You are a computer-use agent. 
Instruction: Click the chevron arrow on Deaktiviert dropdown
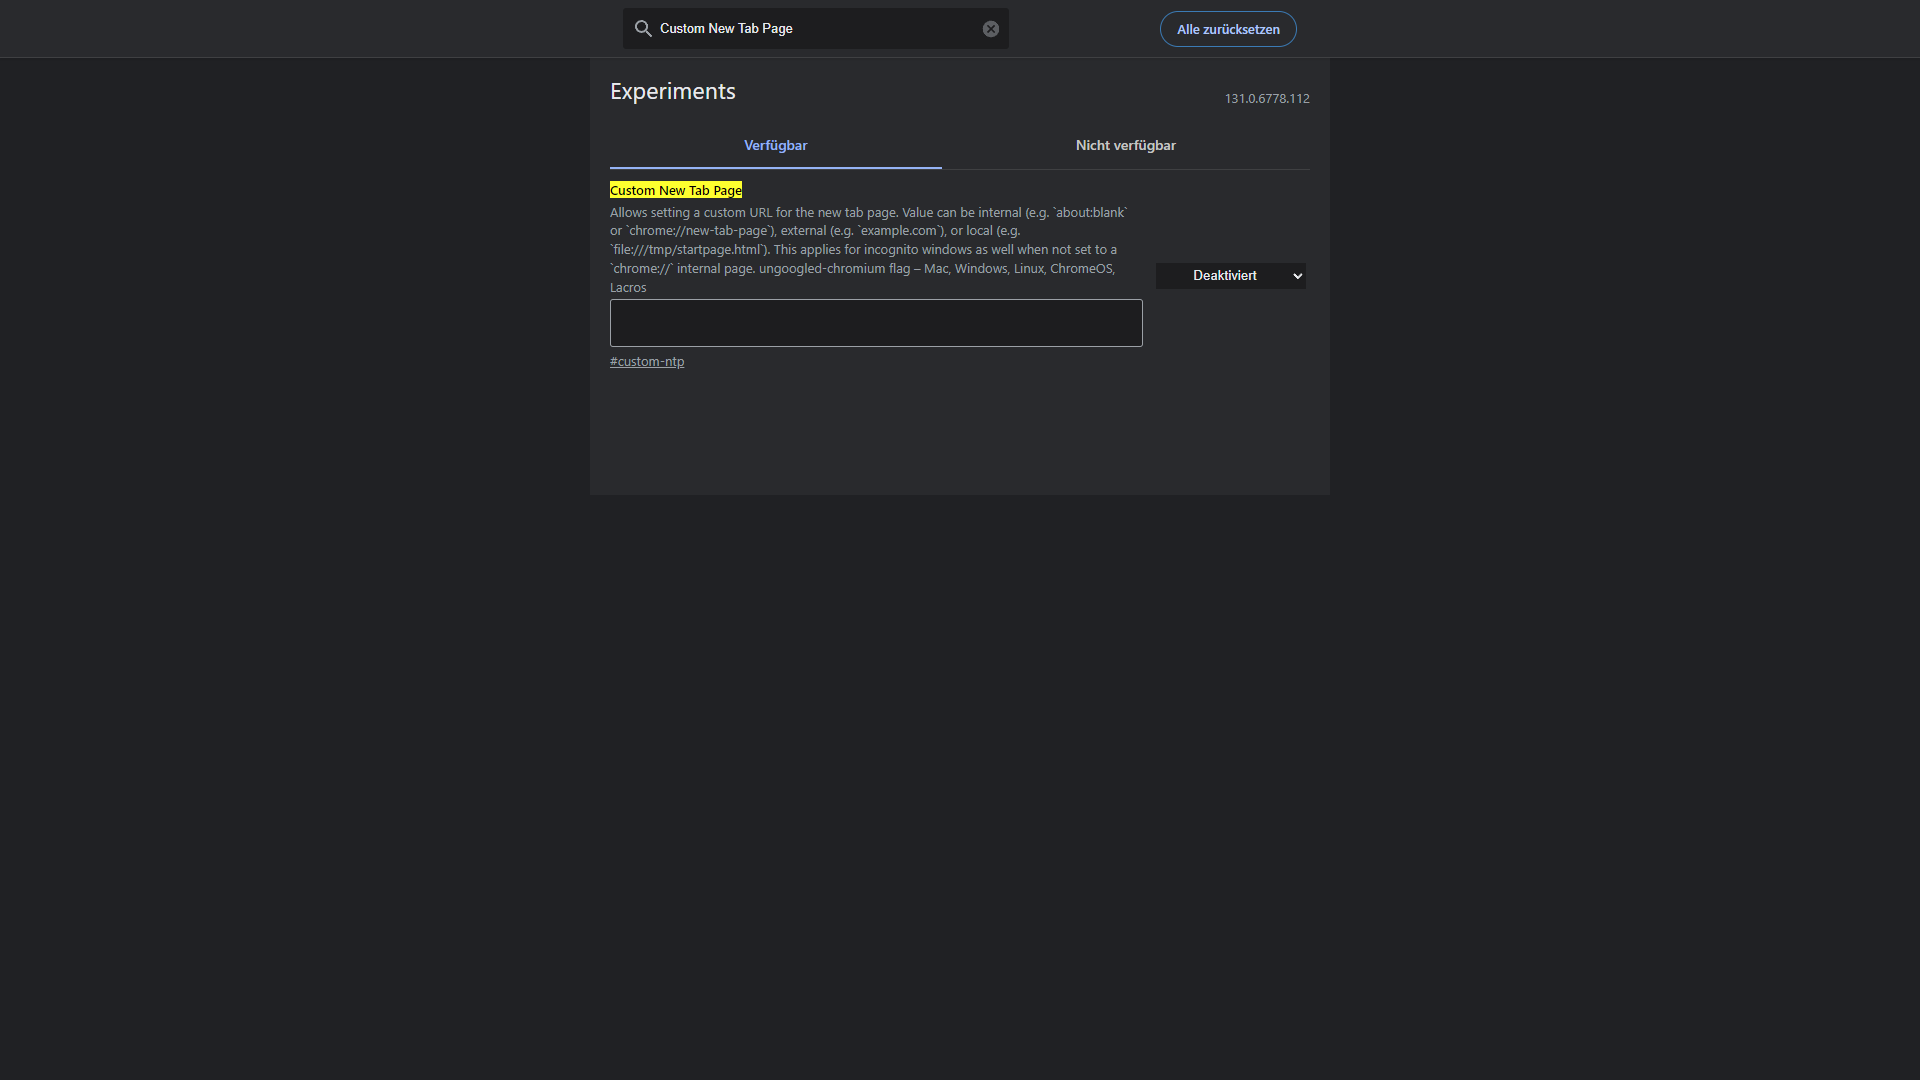(1297, 276)
